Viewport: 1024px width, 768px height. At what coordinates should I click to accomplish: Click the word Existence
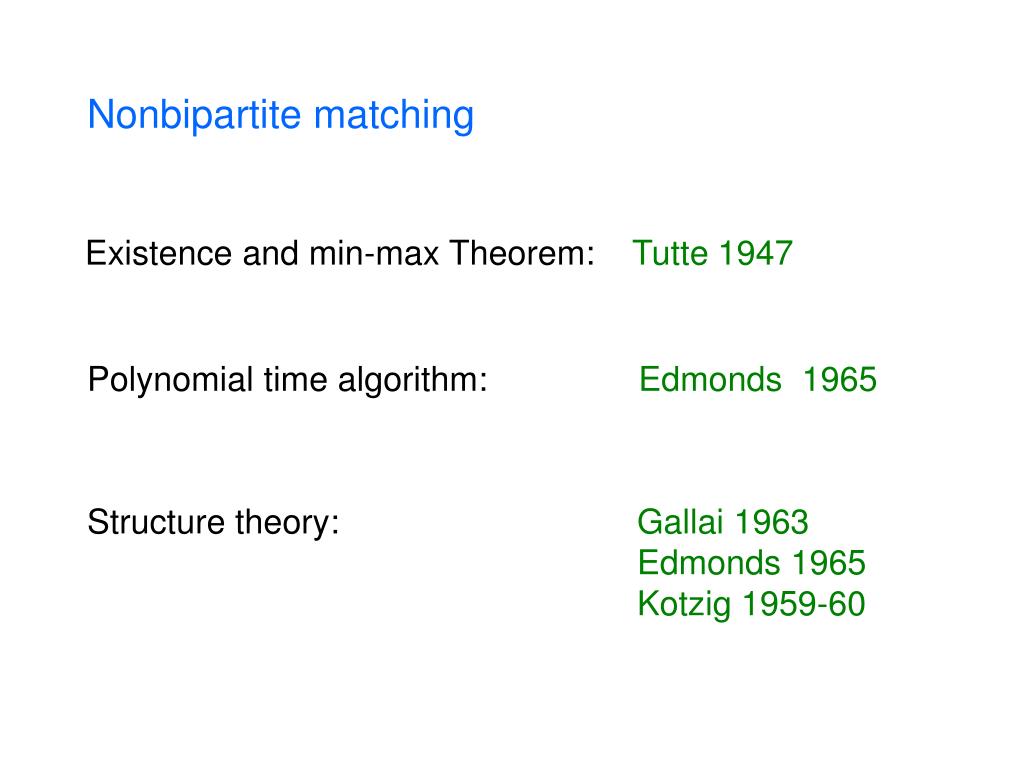pos(159,253)
